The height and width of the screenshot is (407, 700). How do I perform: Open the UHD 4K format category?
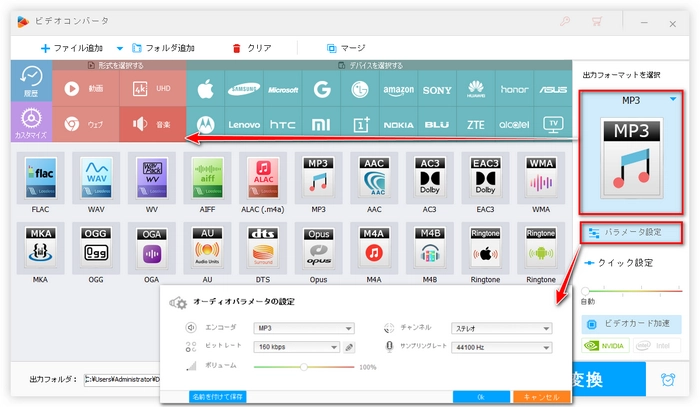[153, 88]
